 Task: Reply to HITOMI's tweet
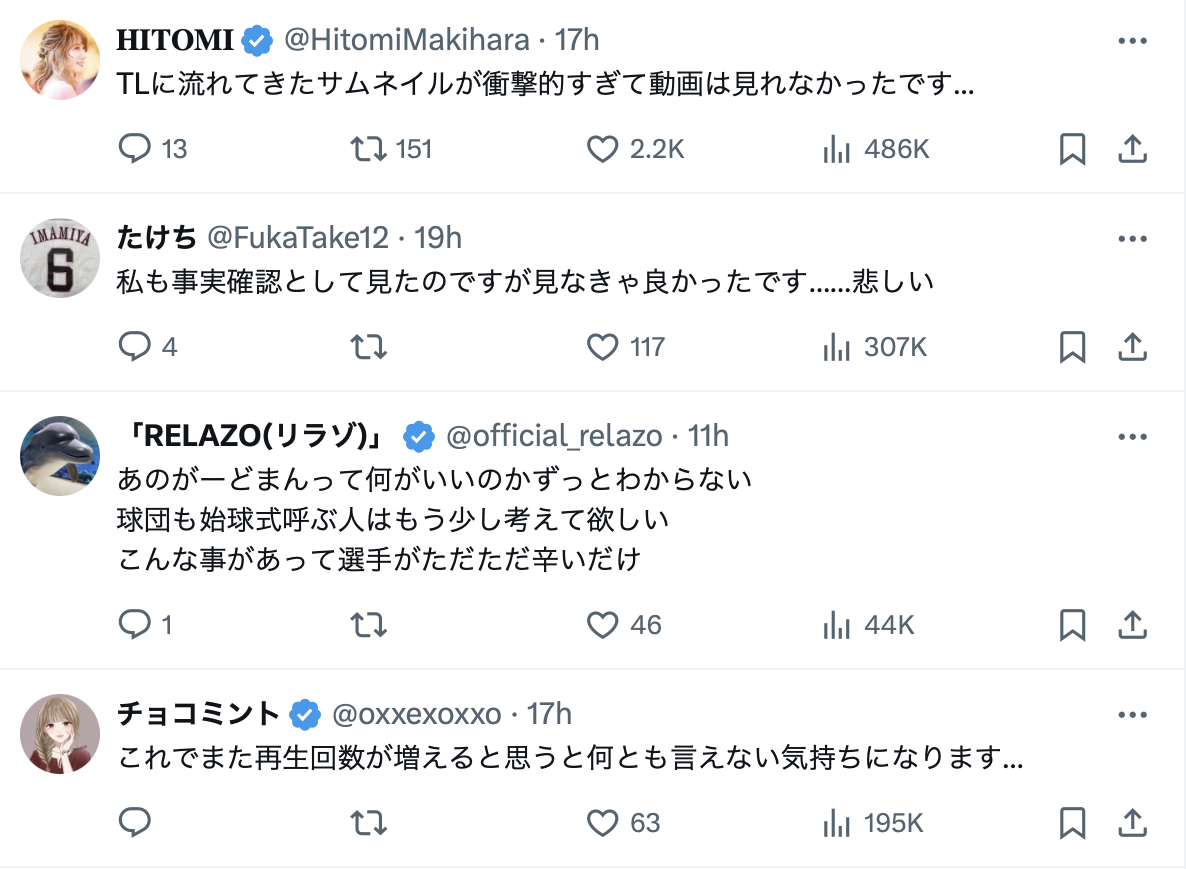[134, 150]
